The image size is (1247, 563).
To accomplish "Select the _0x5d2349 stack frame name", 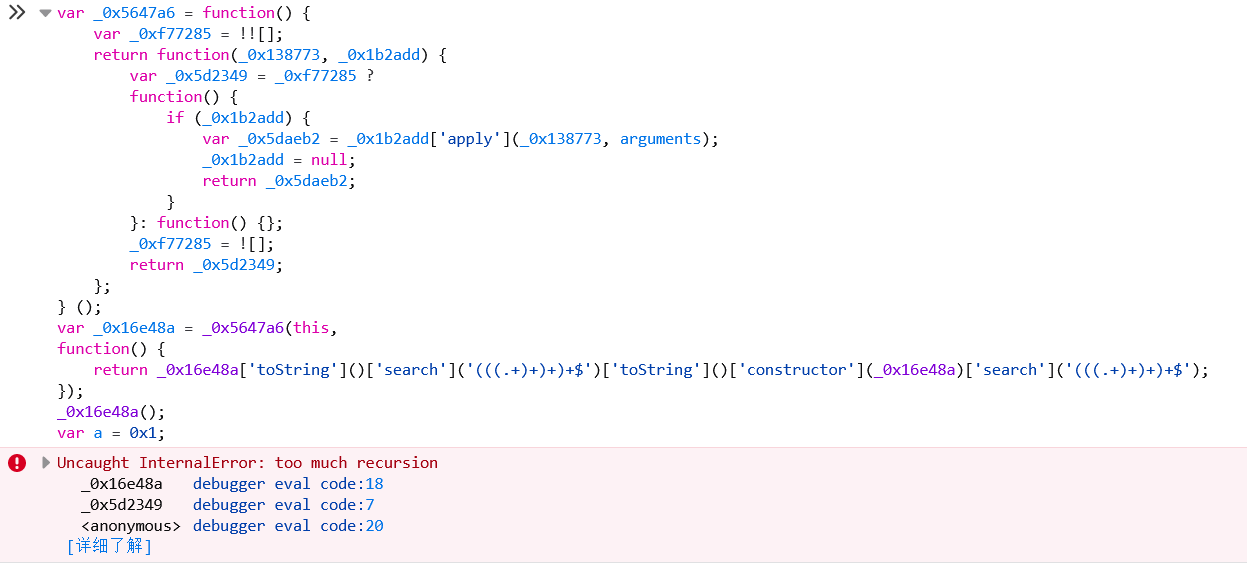I will [121, 505].
